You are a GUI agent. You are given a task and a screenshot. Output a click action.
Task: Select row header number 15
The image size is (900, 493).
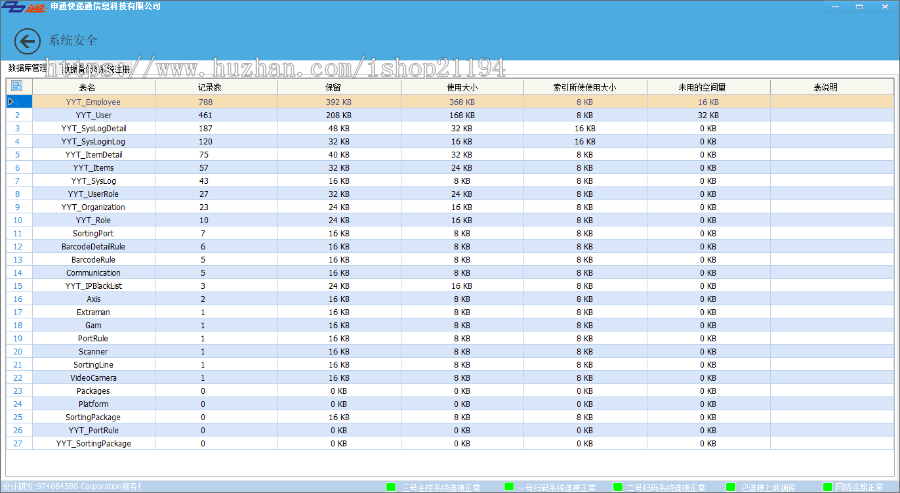[17, 286]
